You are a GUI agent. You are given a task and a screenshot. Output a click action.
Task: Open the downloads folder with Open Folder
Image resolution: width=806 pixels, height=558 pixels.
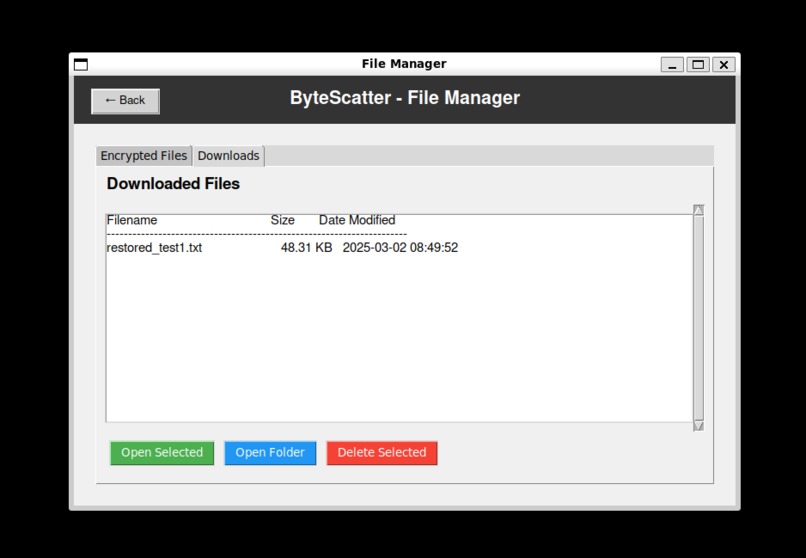click(270, 453)
